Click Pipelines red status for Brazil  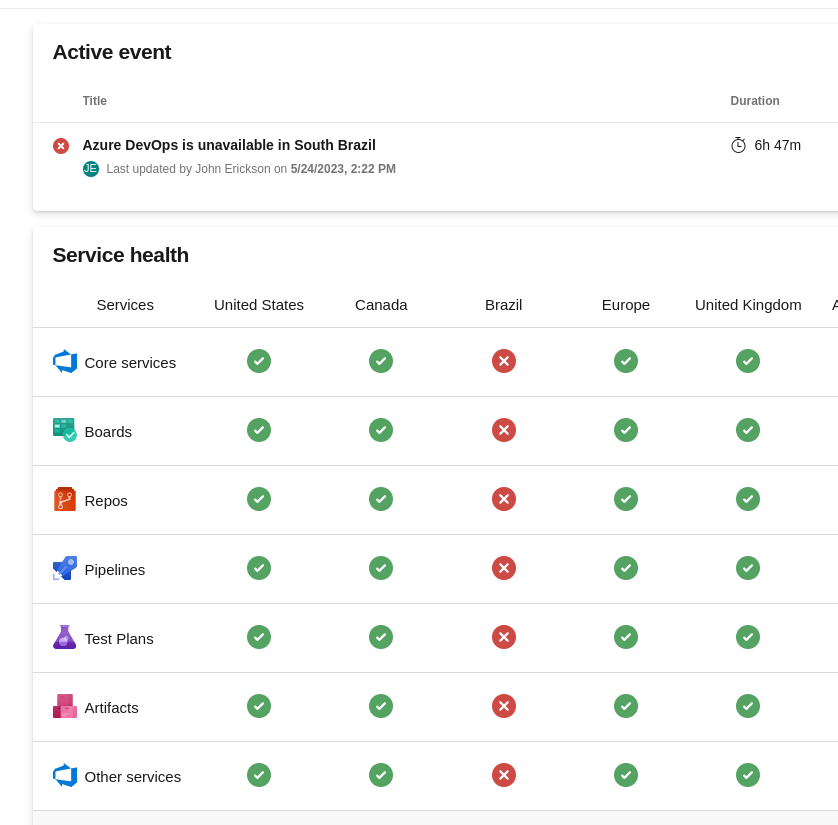click(504, 568)
